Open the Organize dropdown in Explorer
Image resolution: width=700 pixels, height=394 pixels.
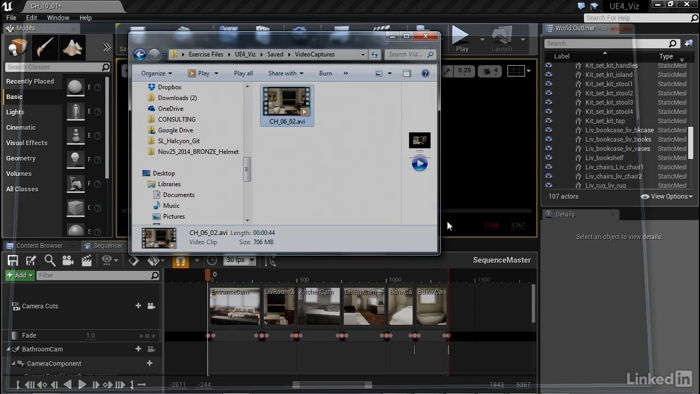point(156,73)
